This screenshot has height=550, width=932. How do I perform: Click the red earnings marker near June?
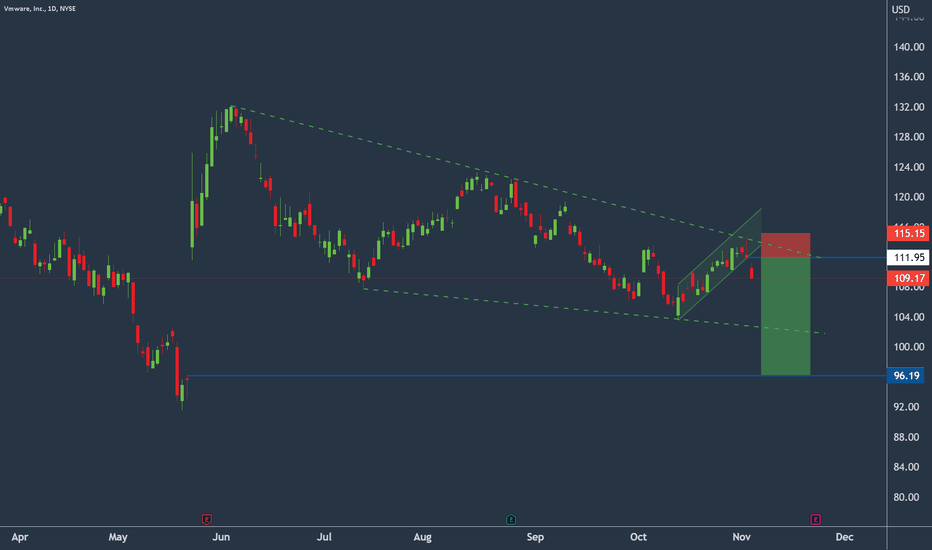coord(207,519)
